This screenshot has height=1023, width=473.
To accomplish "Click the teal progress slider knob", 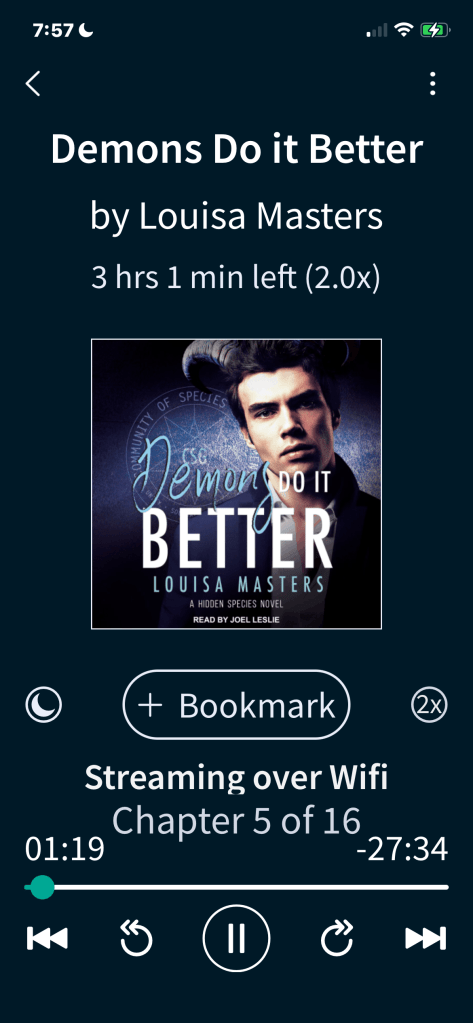I will [x=42, y=887].
